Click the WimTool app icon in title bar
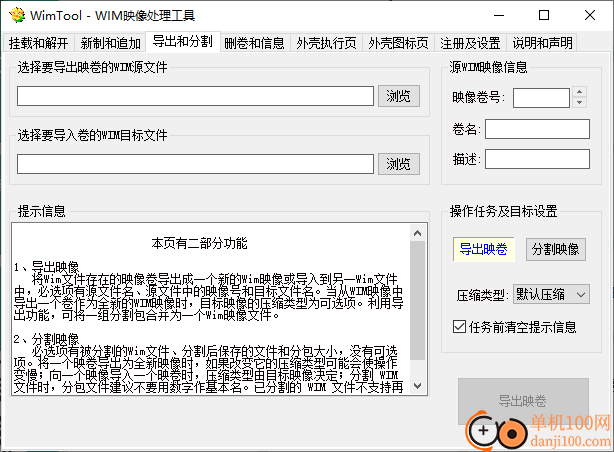 17,15
